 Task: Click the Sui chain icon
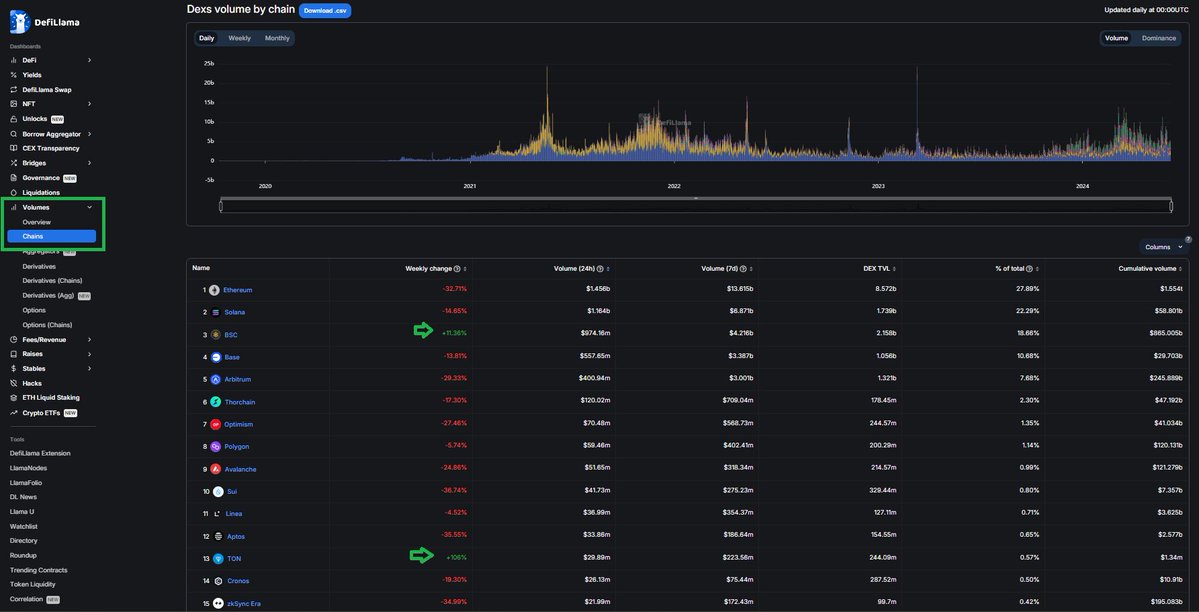(x=218, y=491)
